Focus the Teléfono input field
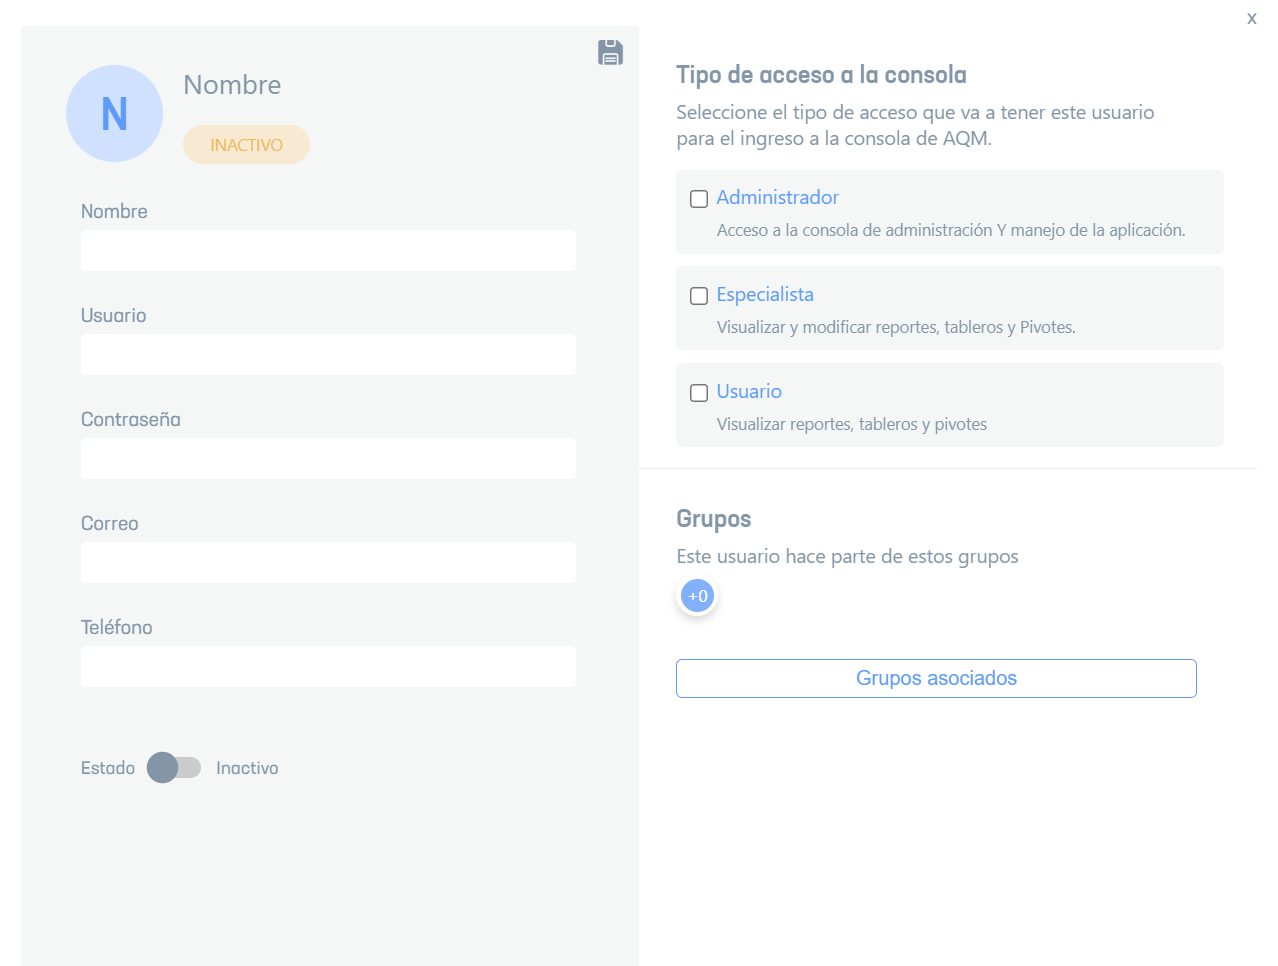The height and width of the screenshot is (966, 1278). [328, 667]
